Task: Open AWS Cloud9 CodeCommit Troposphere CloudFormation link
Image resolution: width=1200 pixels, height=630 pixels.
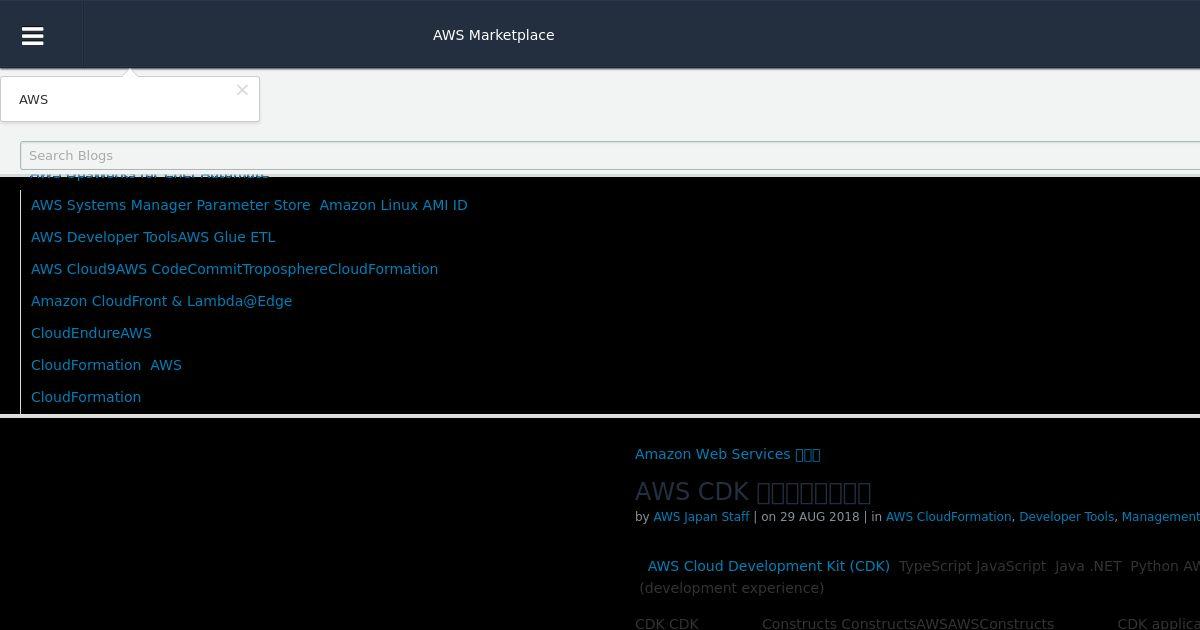Action: (x=234, y=269)
